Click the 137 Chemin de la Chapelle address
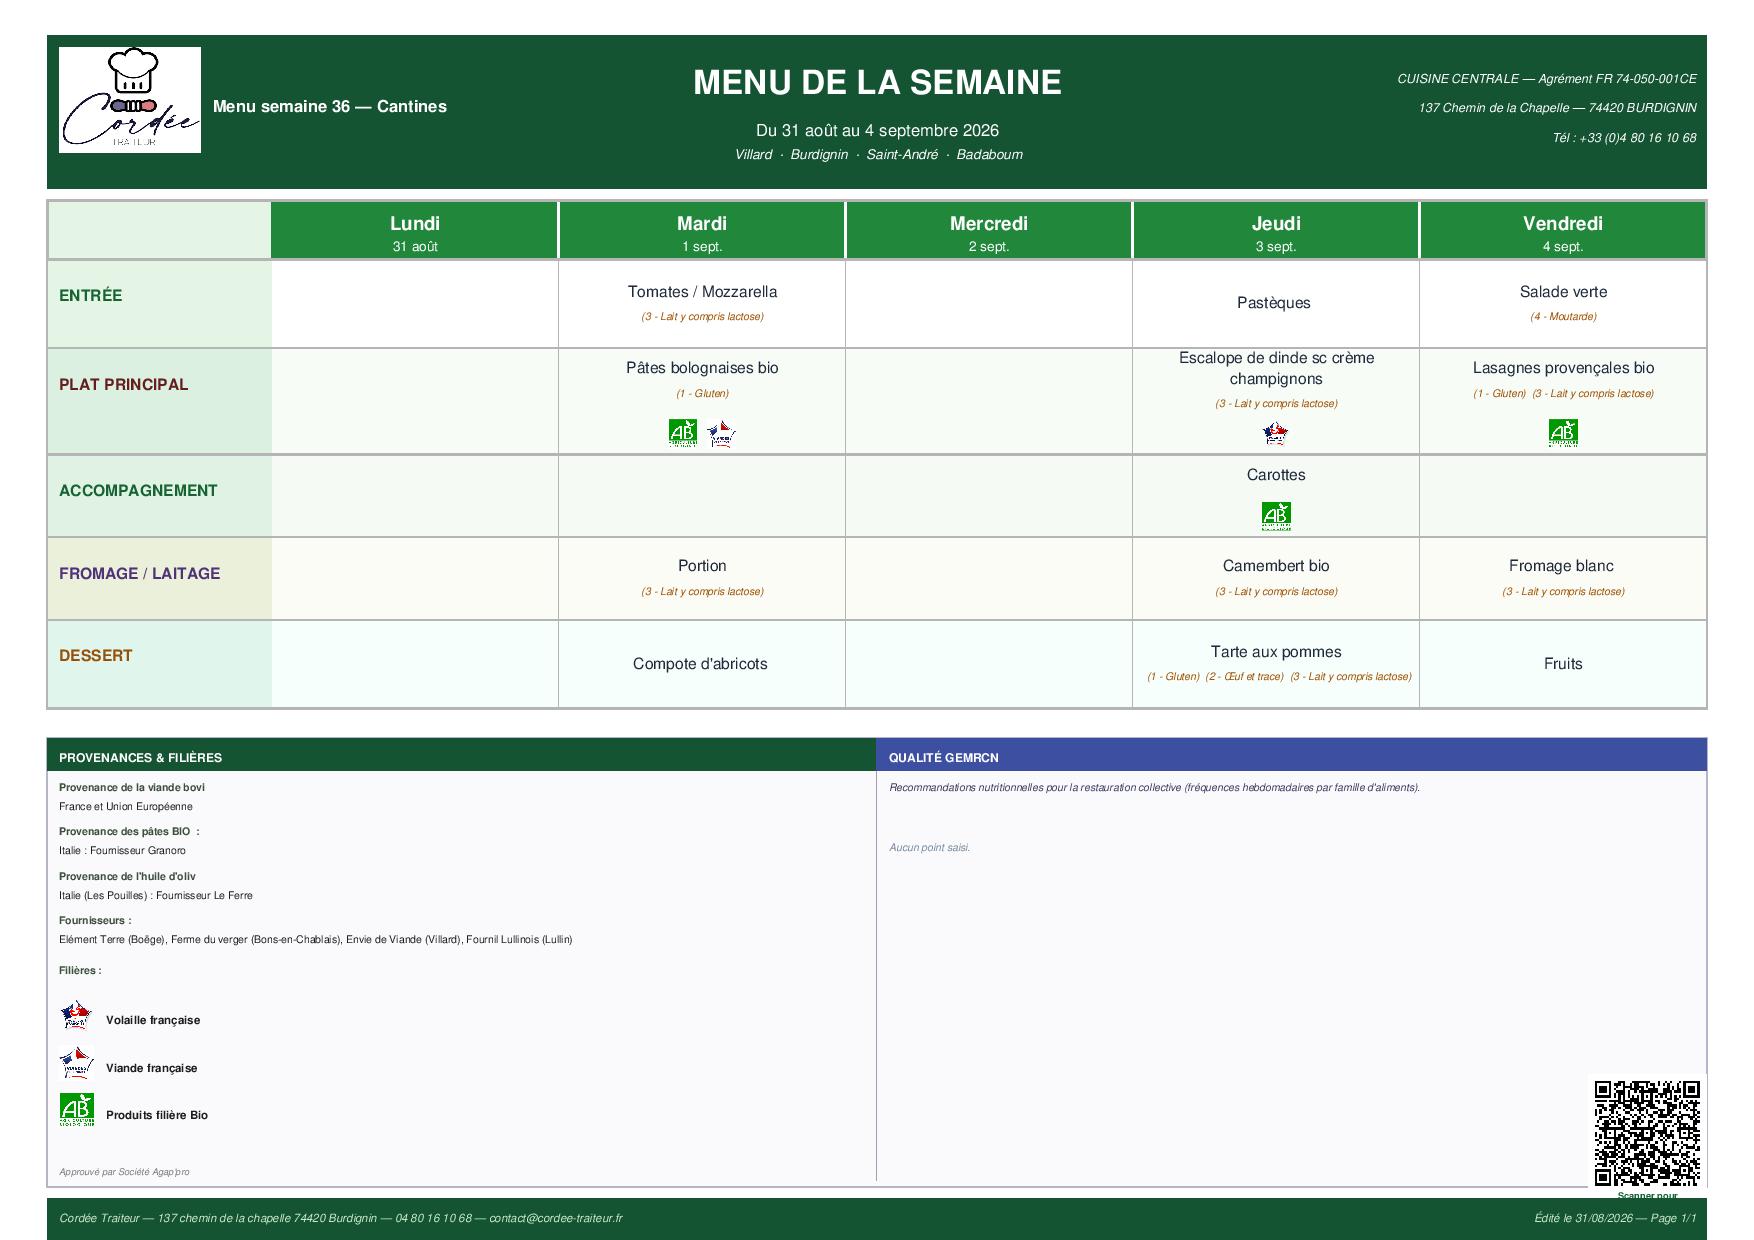 (x=1557, y=108)
